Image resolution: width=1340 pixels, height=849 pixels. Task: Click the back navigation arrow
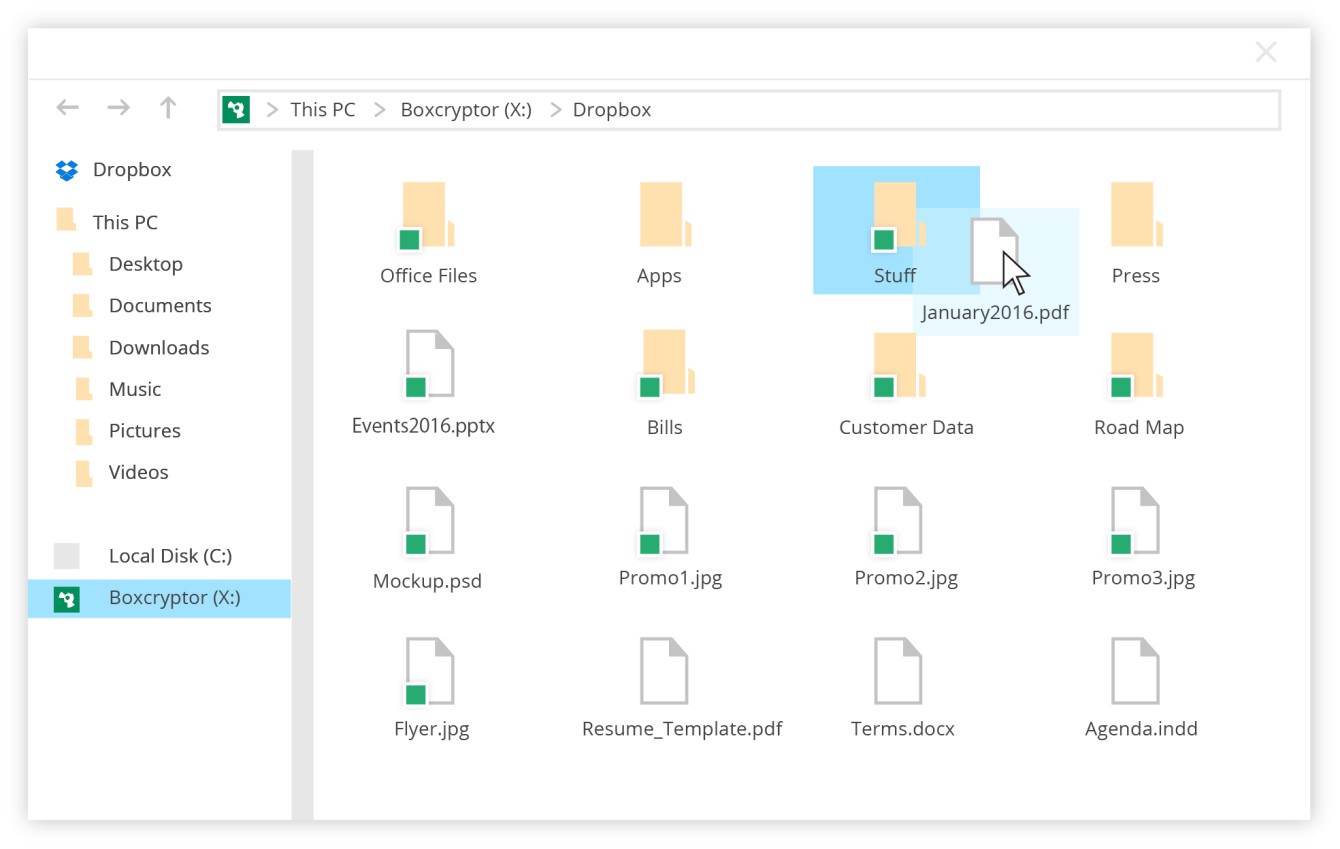click(x=67, y=108)
